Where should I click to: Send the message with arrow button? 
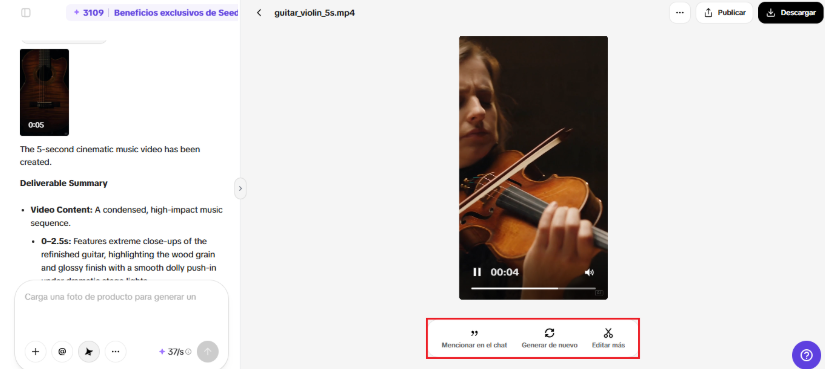[x=207, y=352]
